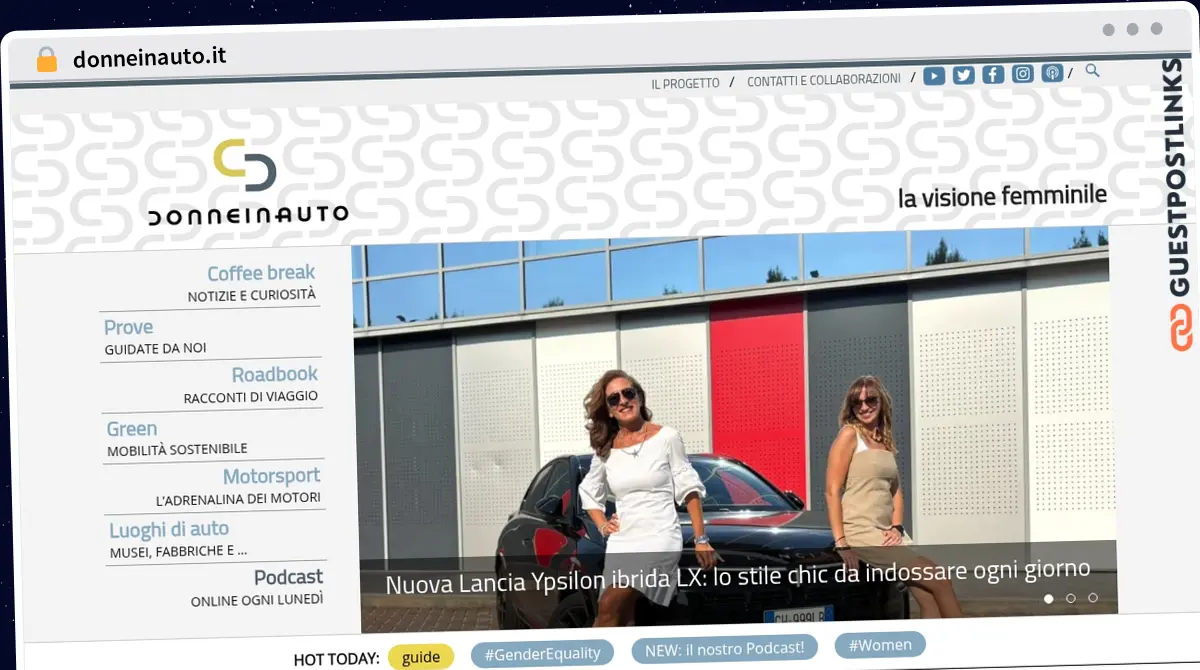The width and height of the screenshot is (1200, 670).
Task: Open the Facebook social icon
Action: click(993, 75)
